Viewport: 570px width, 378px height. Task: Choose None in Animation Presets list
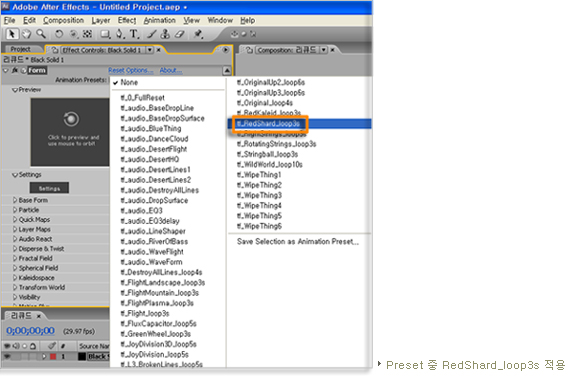[x=129, y=83]
